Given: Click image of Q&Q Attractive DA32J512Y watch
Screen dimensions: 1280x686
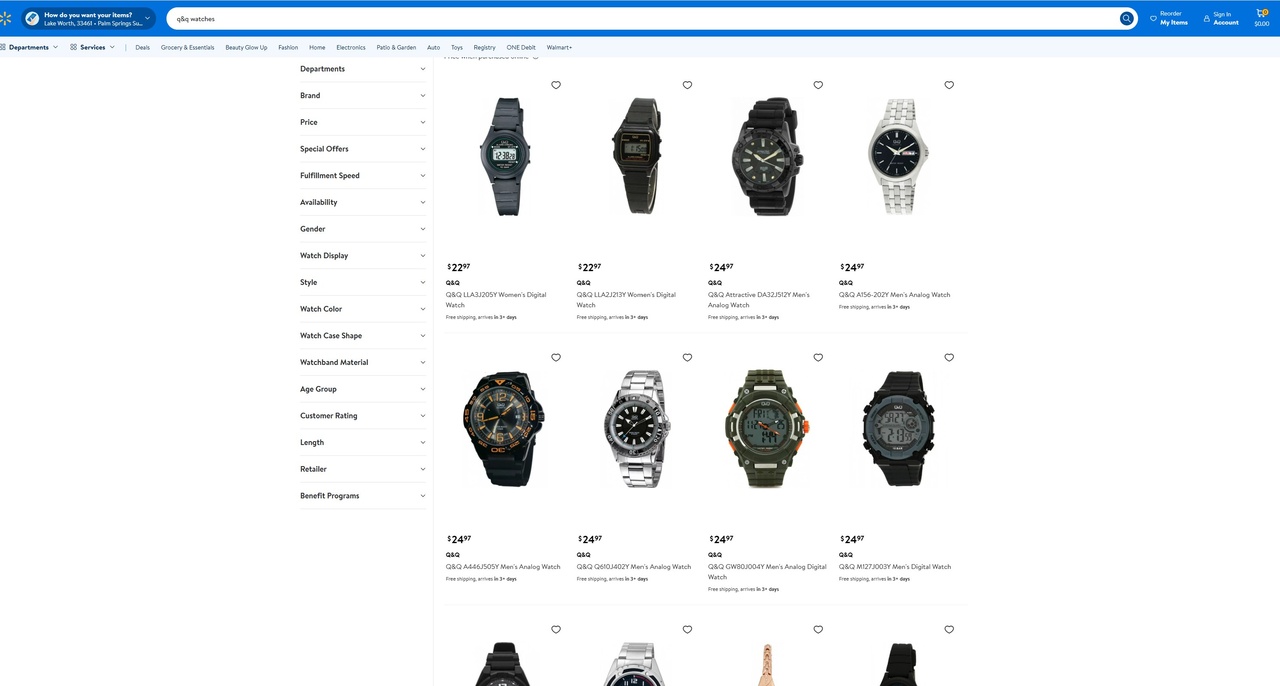Looking at the screenshot, I should click(767, 156).
